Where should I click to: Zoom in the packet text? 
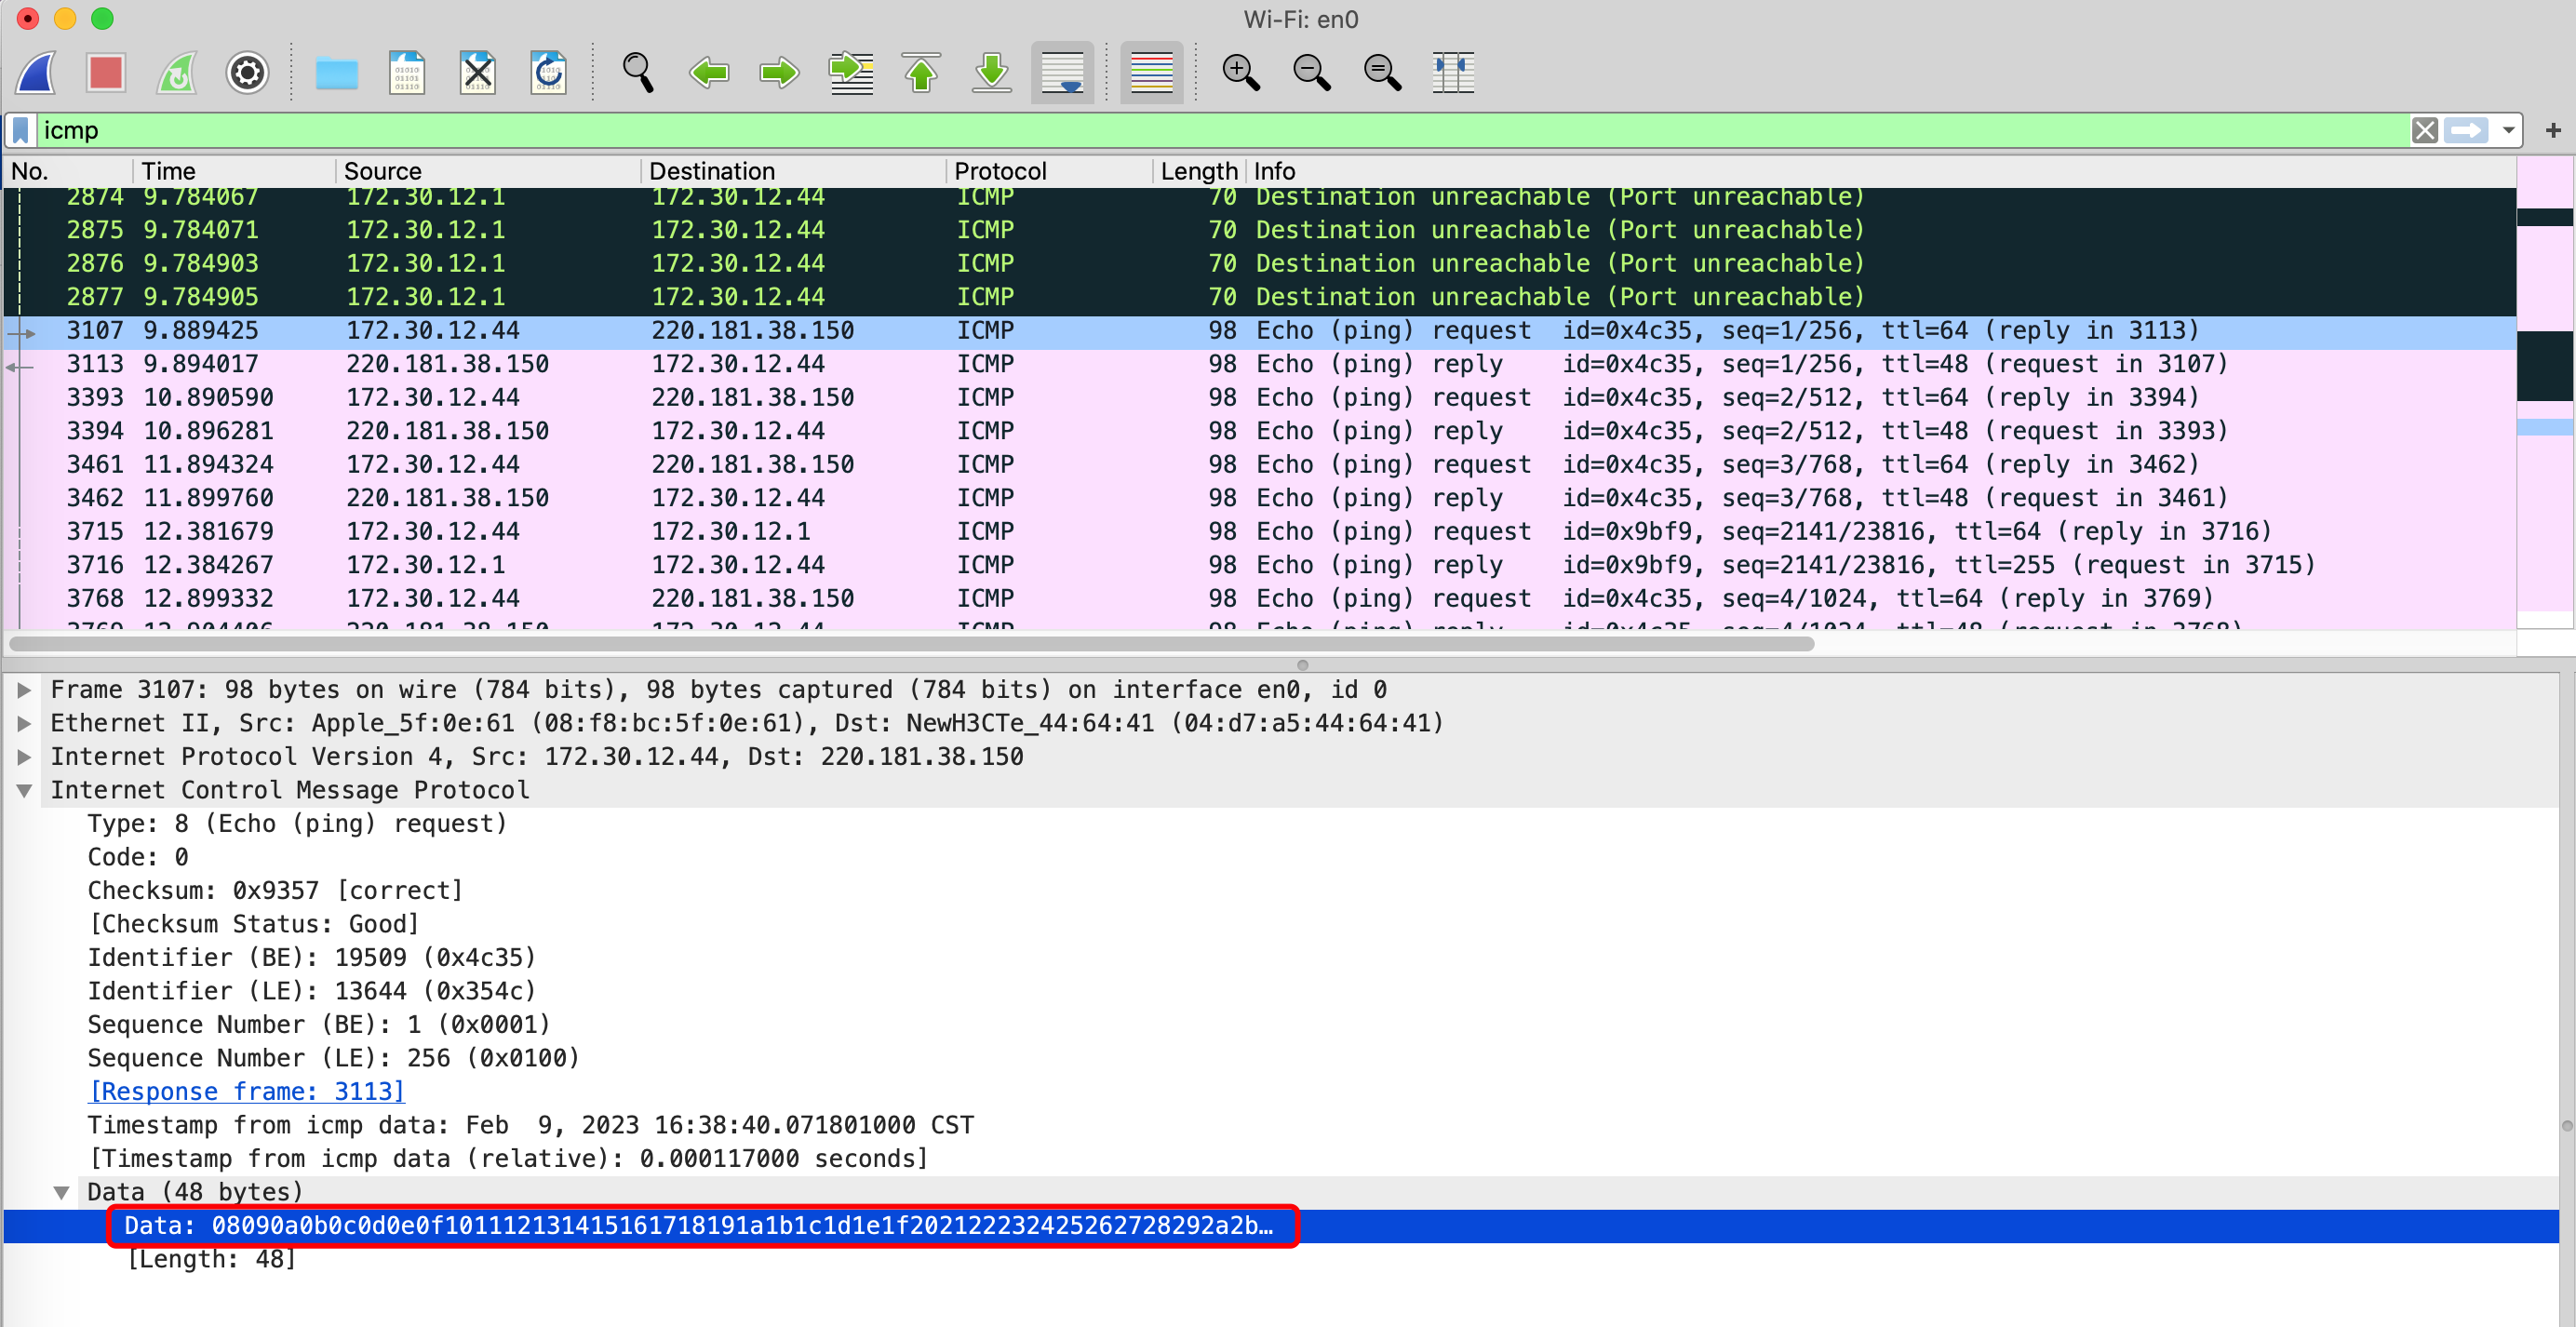click(1241, 72)
